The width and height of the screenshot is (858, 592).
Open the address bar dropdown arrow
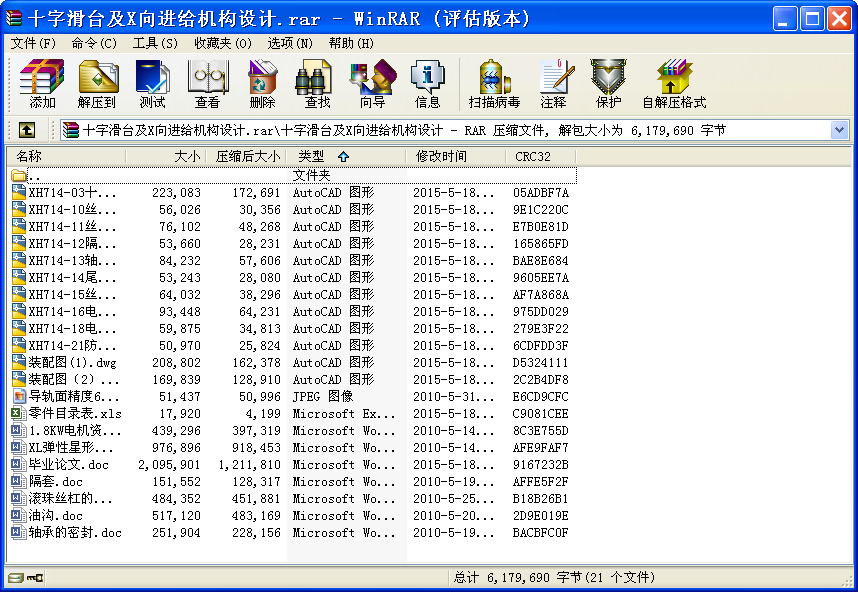tap(839, 130)
